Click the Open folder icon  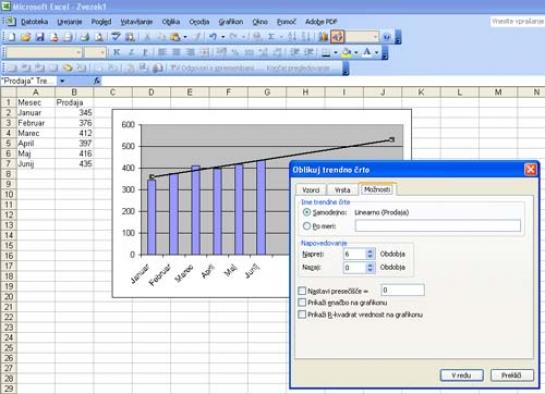(26, 36)
